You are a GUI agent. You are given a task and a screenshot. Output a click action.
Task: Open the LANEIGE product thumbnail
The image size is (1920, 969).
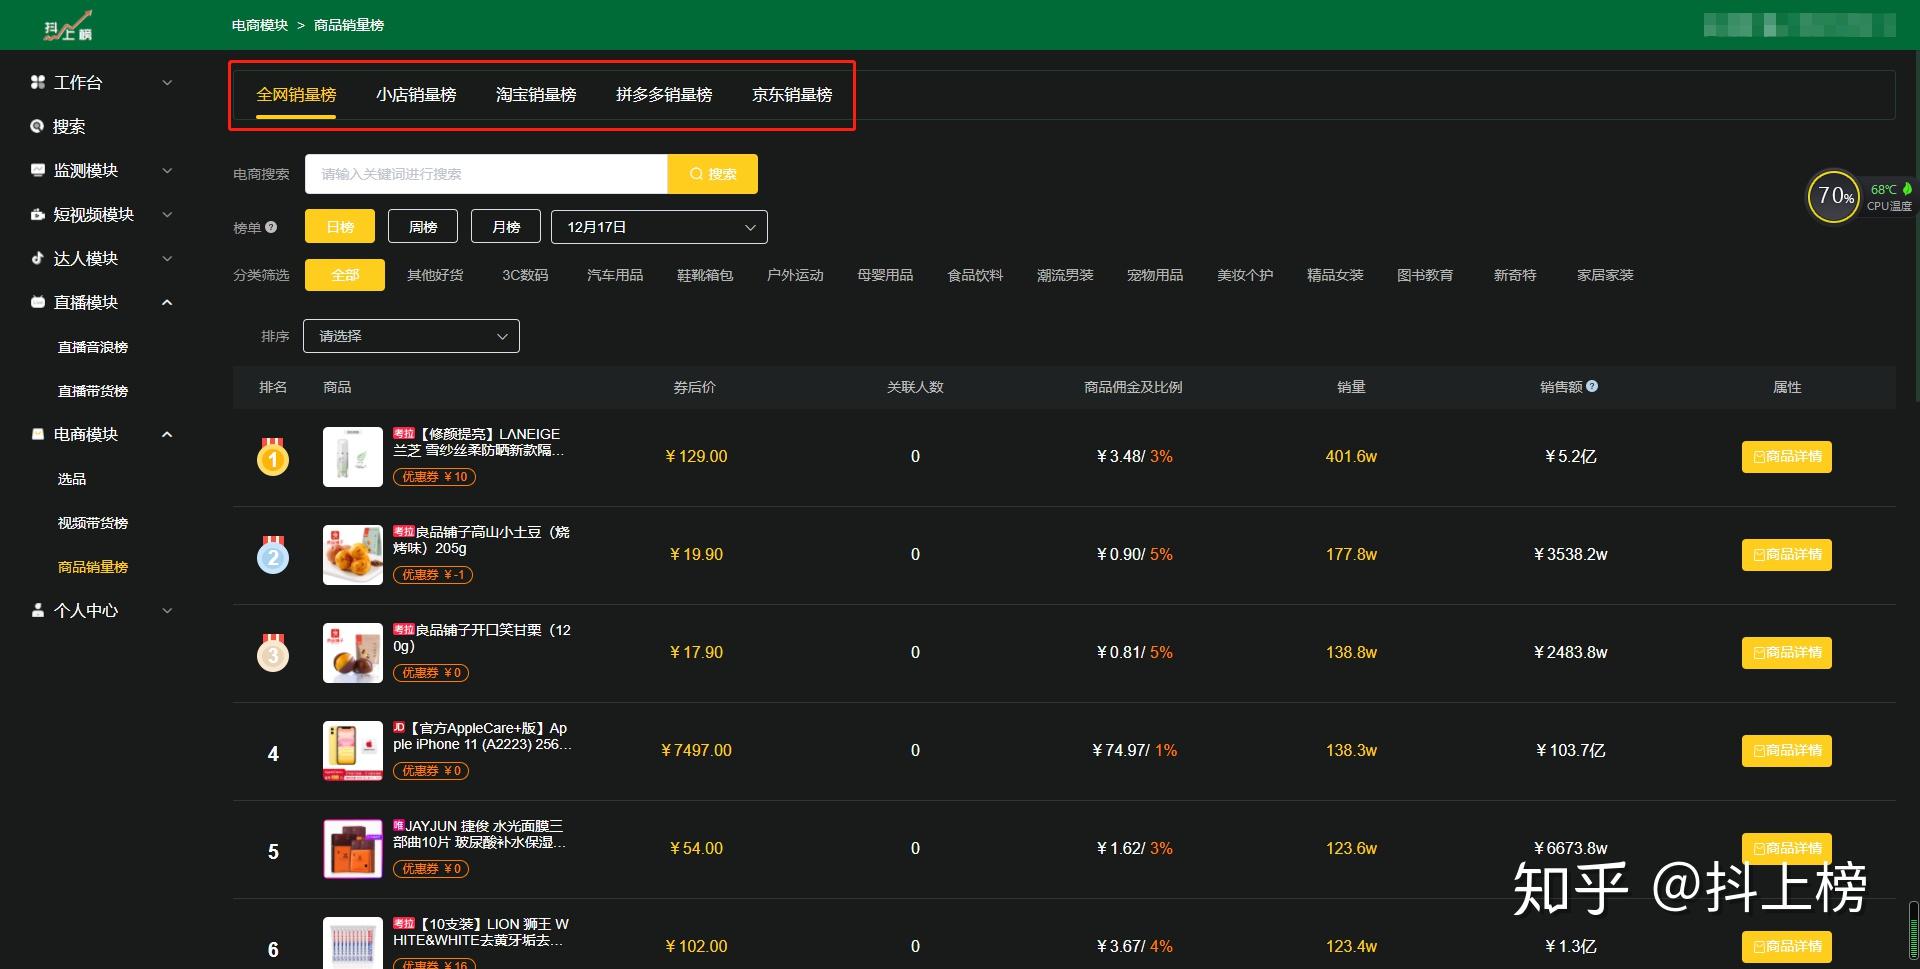point(353,457)
